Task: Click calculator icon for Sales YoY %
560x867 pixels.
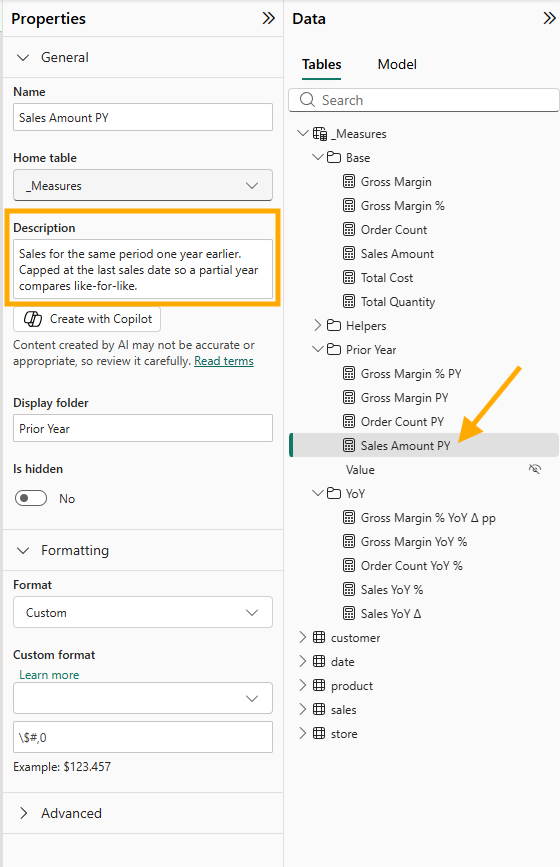Action: click(349, 589)
